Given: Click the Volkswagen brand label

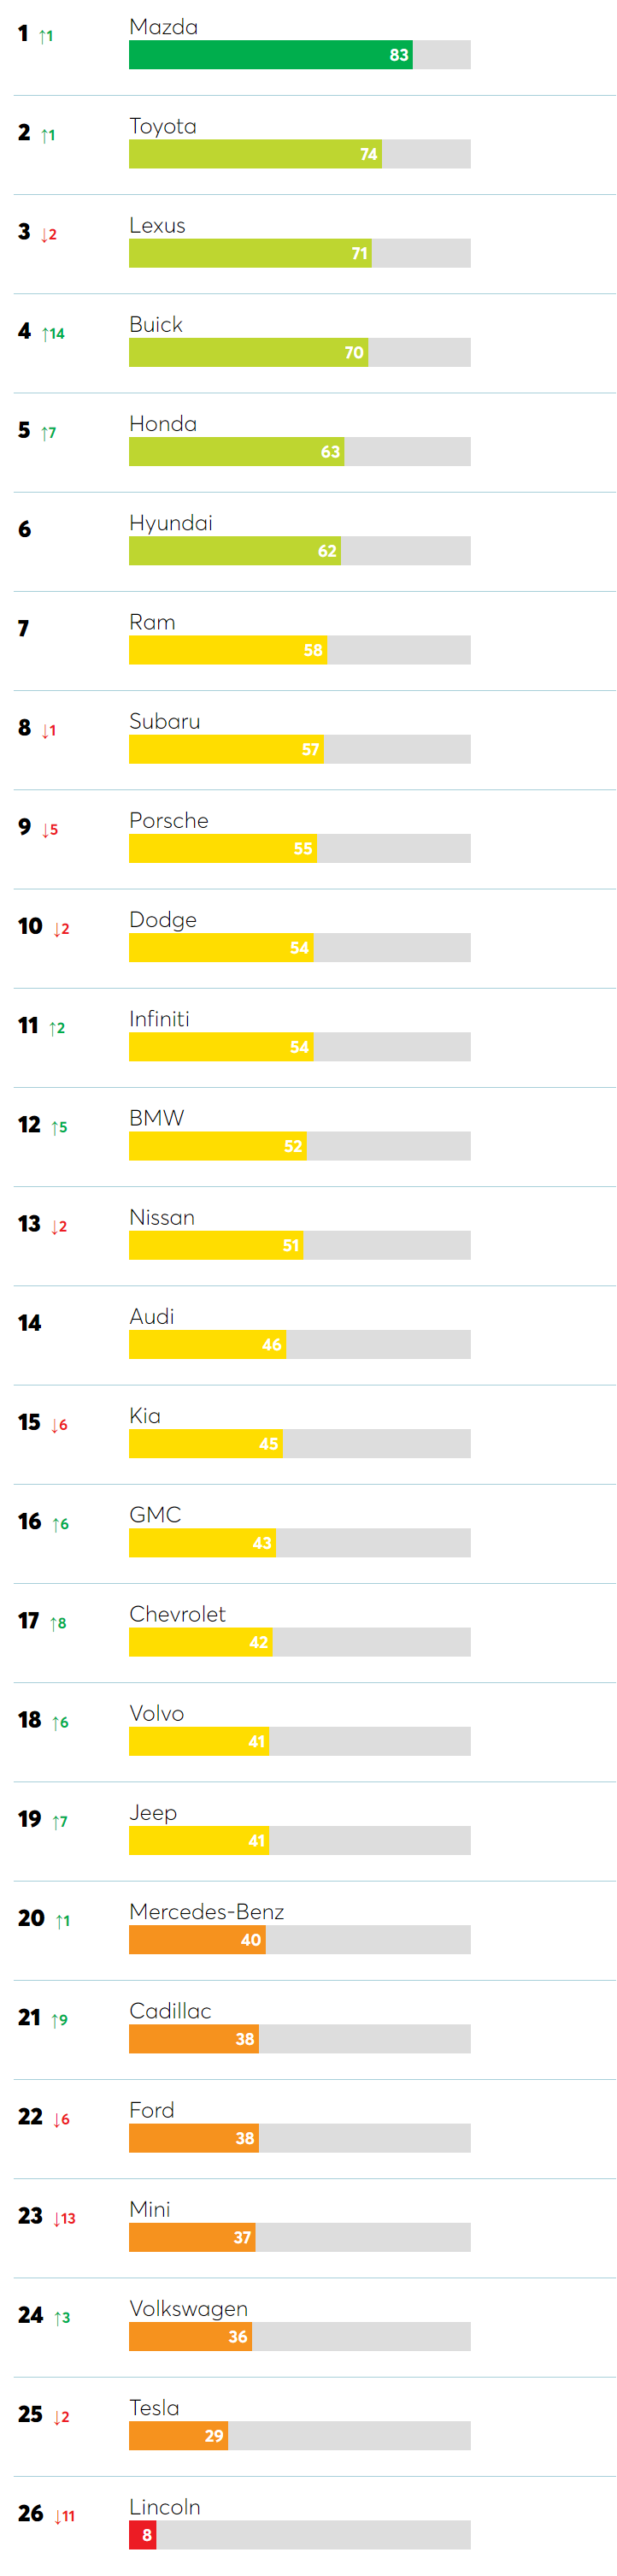Looking at the screenshot, I should click(x=188, y=2308).
